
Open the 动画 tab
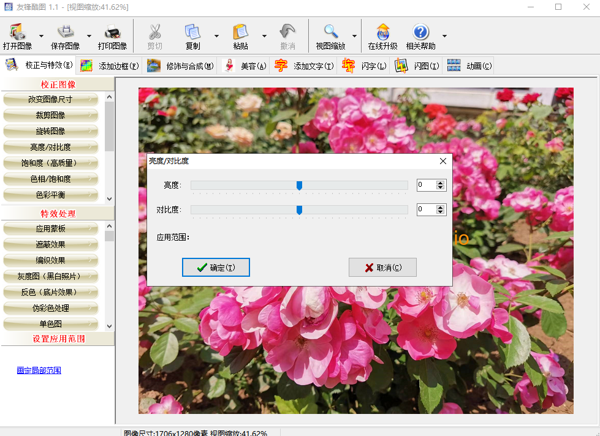pyautogui.click(x=470, y=66)
